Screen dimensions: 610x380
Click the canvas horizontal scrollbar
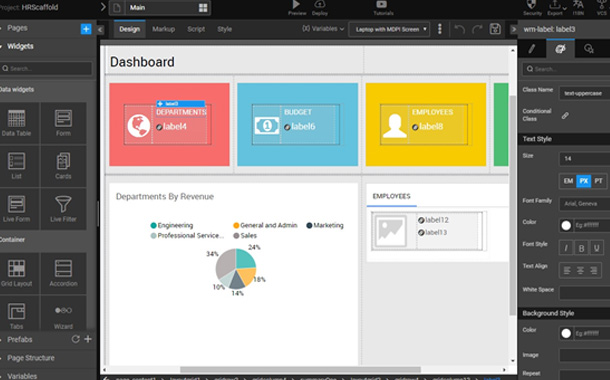pos(300,369)
